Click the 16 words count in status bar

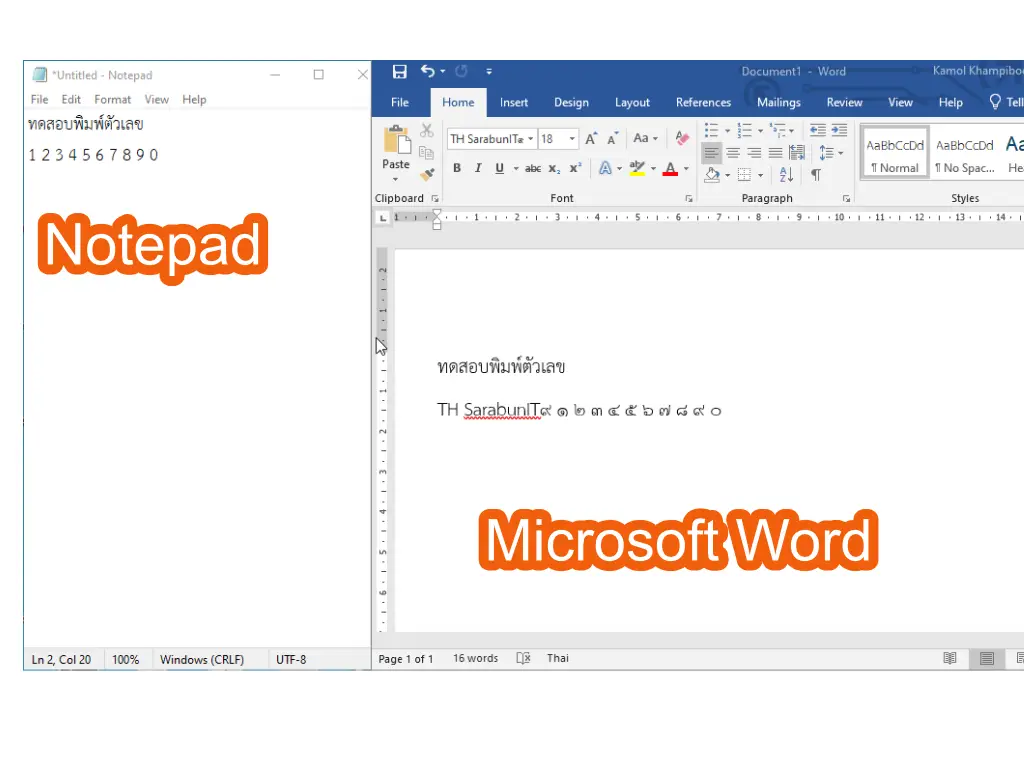click(x=475, y=658)
